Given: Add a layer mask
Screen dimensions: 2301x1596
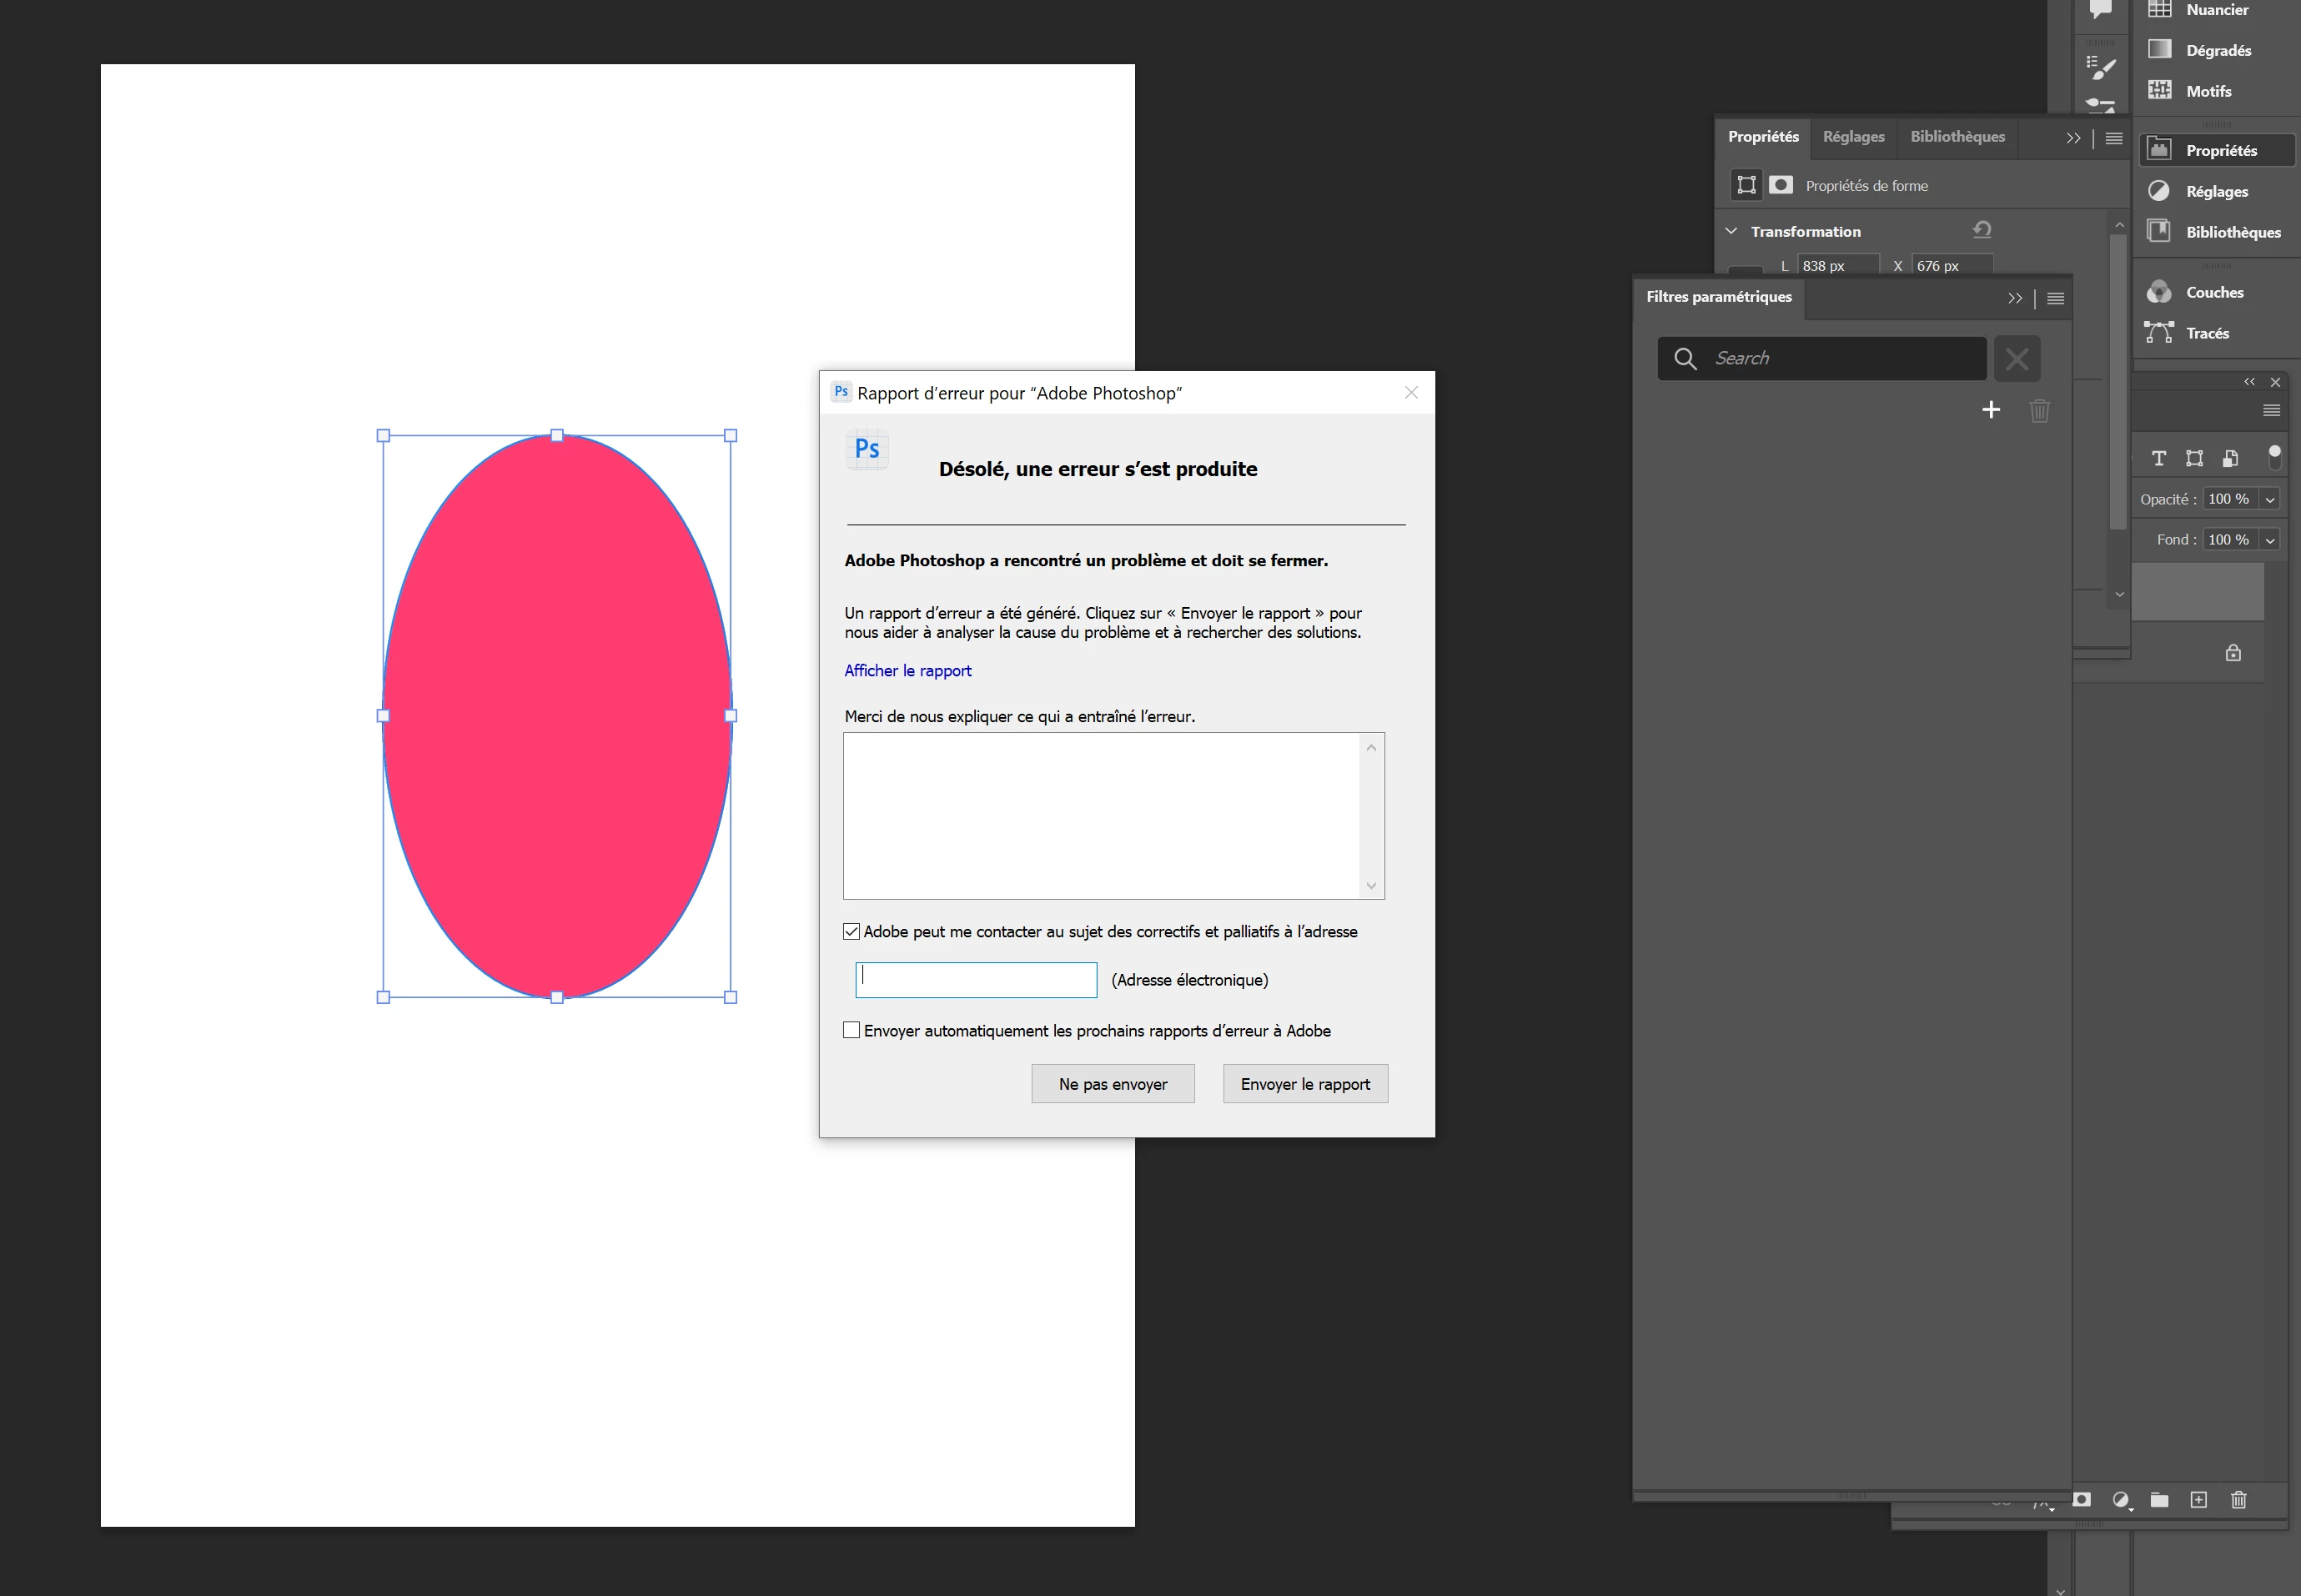Looking at the screenshot, I should point(2082,1499).
